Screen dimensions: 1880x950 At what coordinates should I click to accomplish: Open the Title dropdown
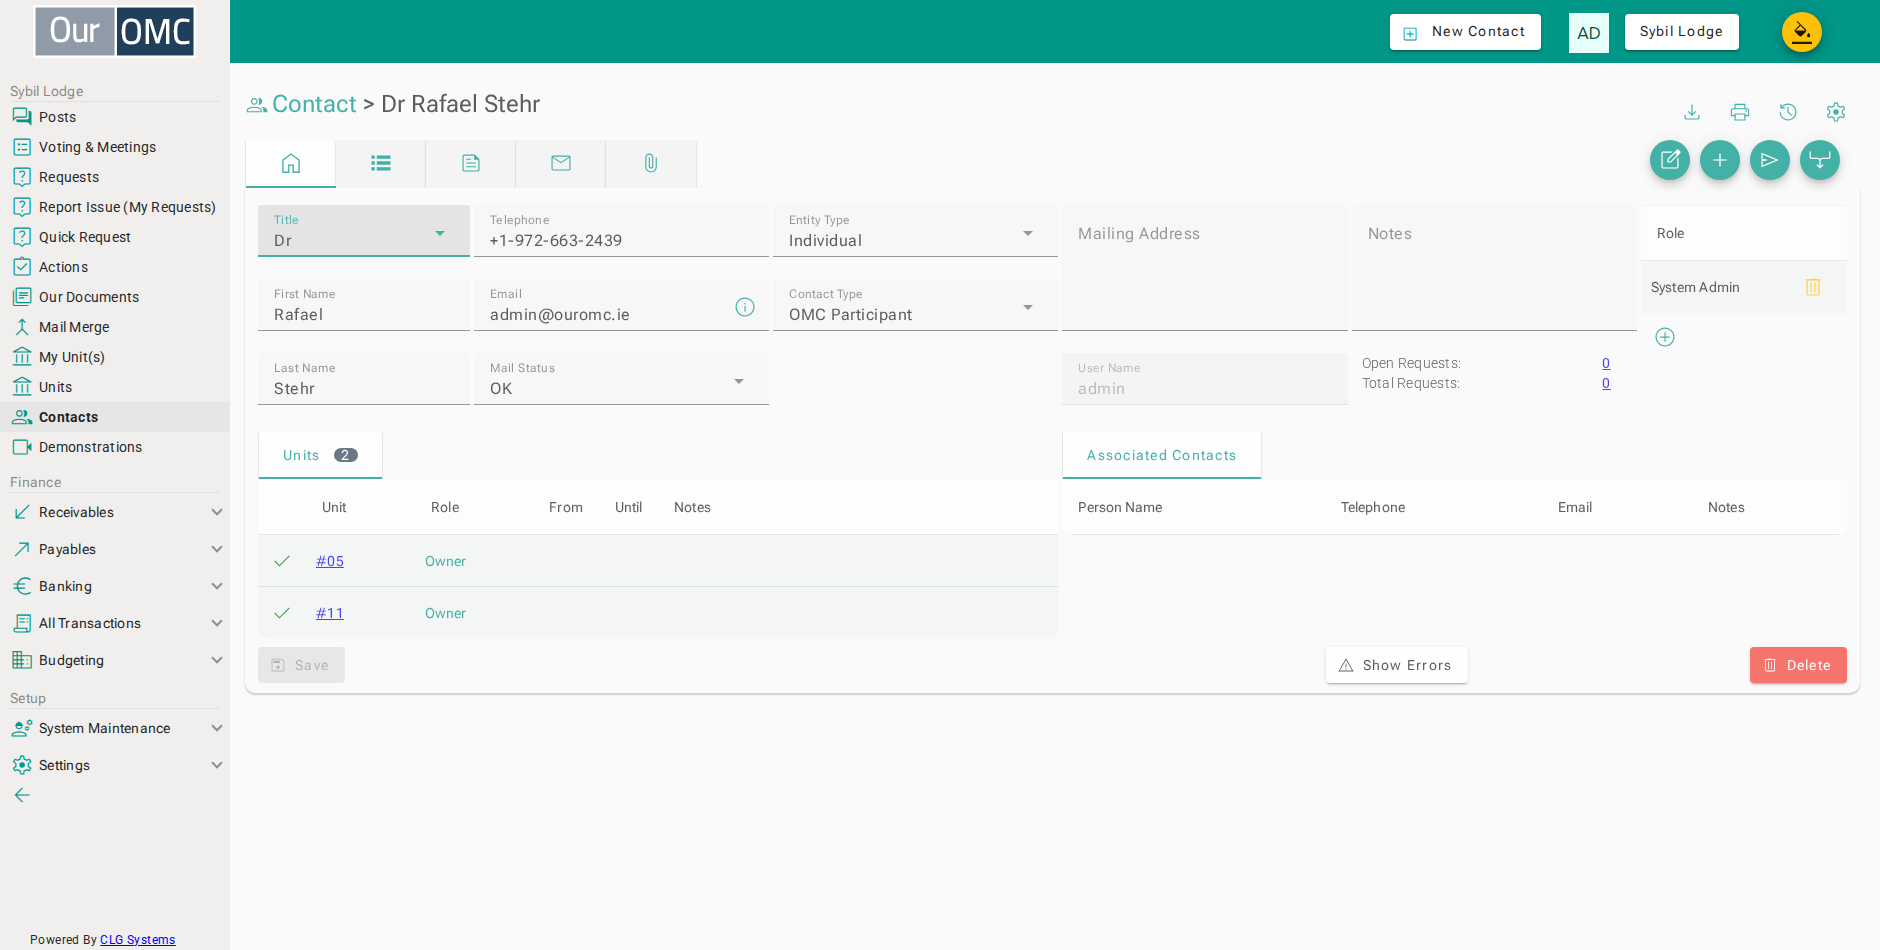coord(364,231)
